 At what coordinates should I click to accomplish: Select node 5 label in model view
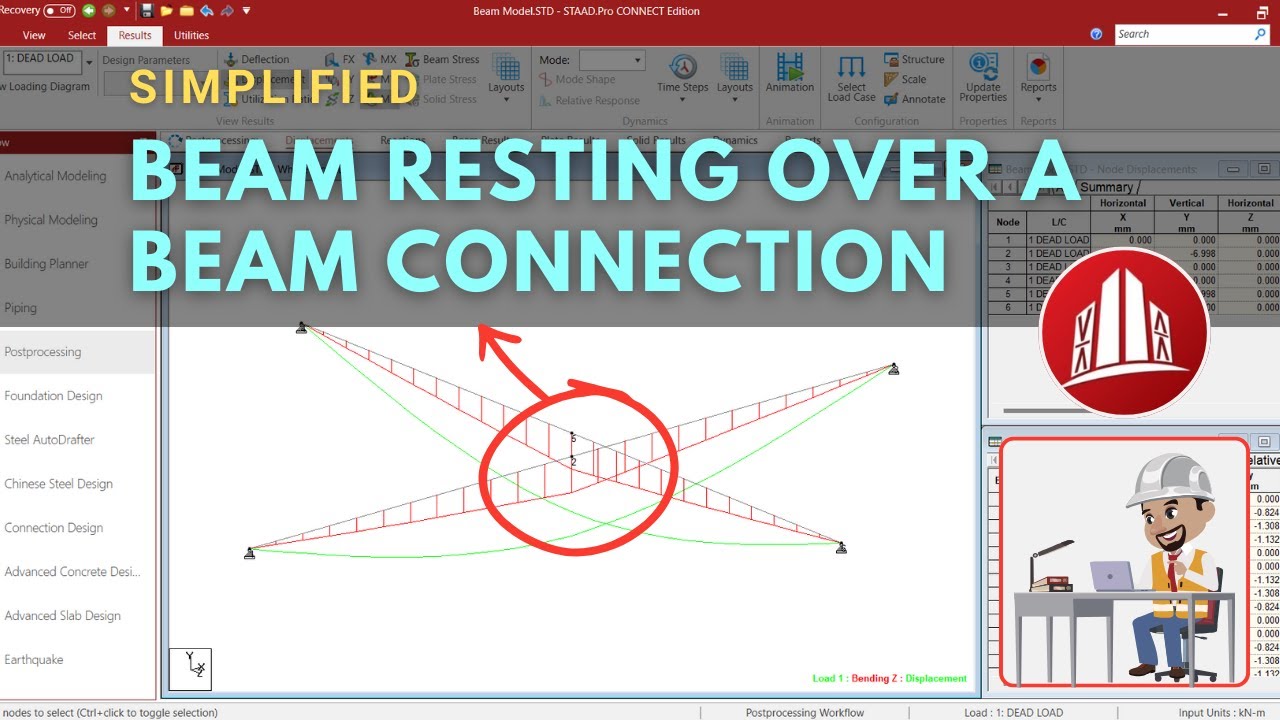(x=573, y=438)
